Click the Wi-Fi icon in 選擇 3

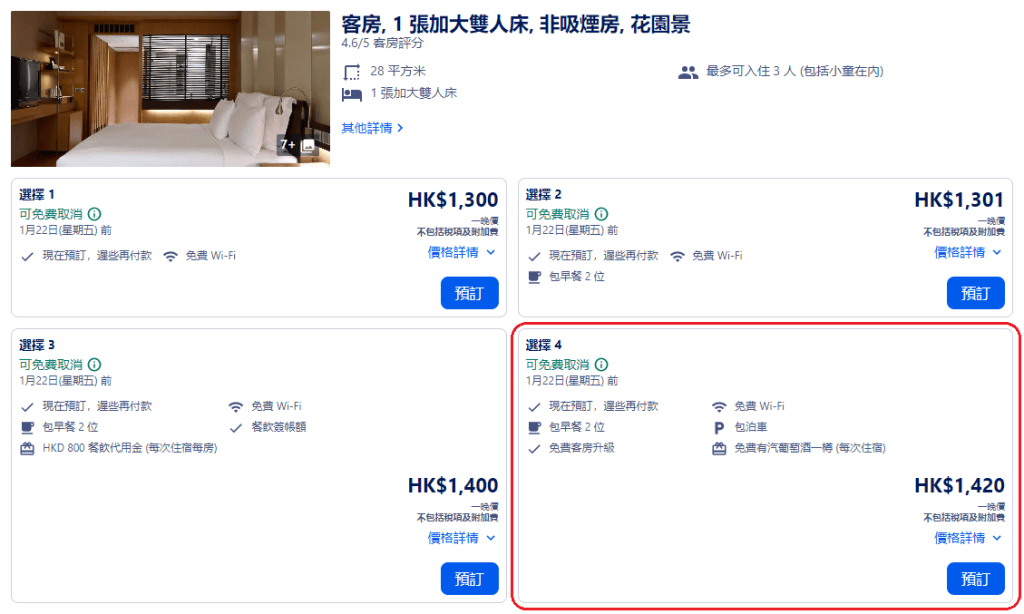[236, 407]
